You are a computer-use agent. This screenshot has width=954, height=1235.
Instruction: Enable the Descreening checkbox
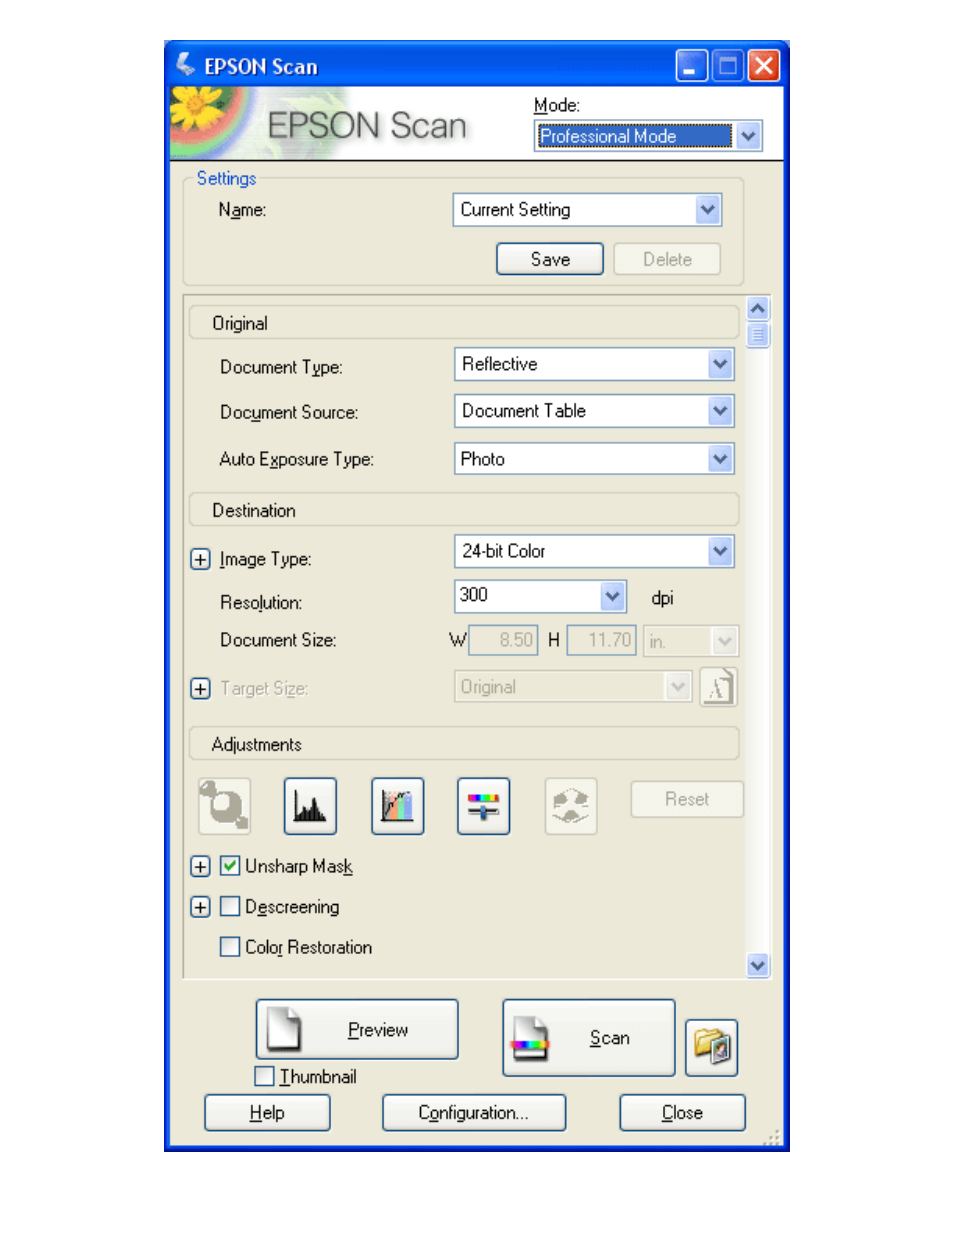[x=230, y=907]
